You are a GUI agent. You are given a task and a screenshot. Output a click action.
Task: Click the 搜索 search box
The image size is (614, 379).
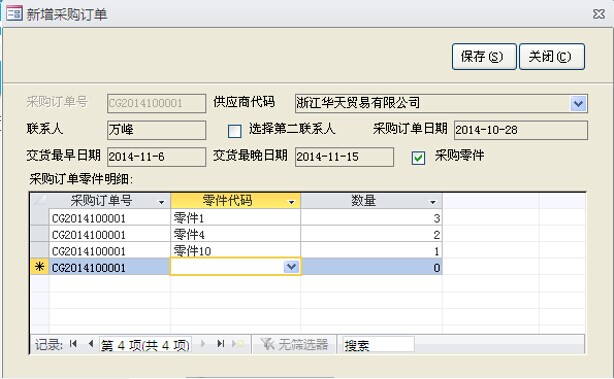click(x=378, y=345)
